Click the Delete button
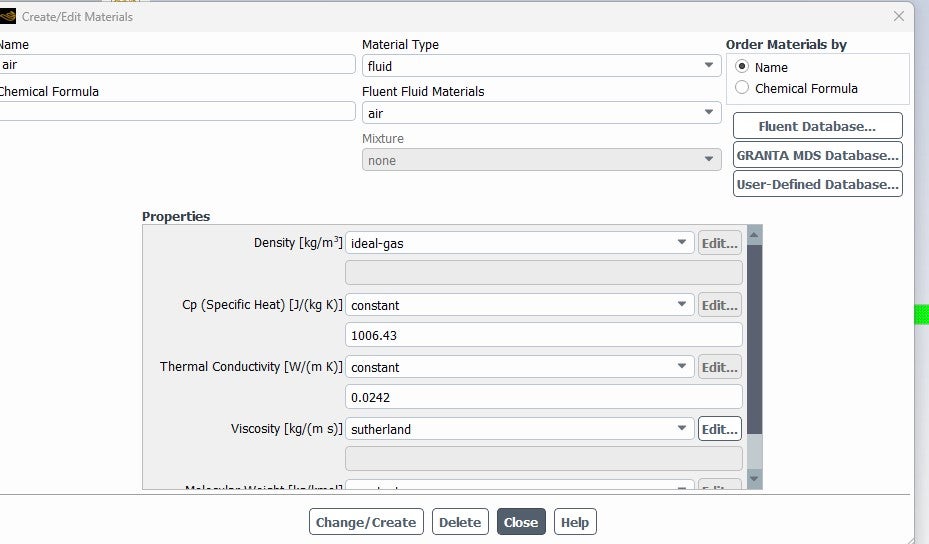Screen dimensions: 929x544 point(460,522)
